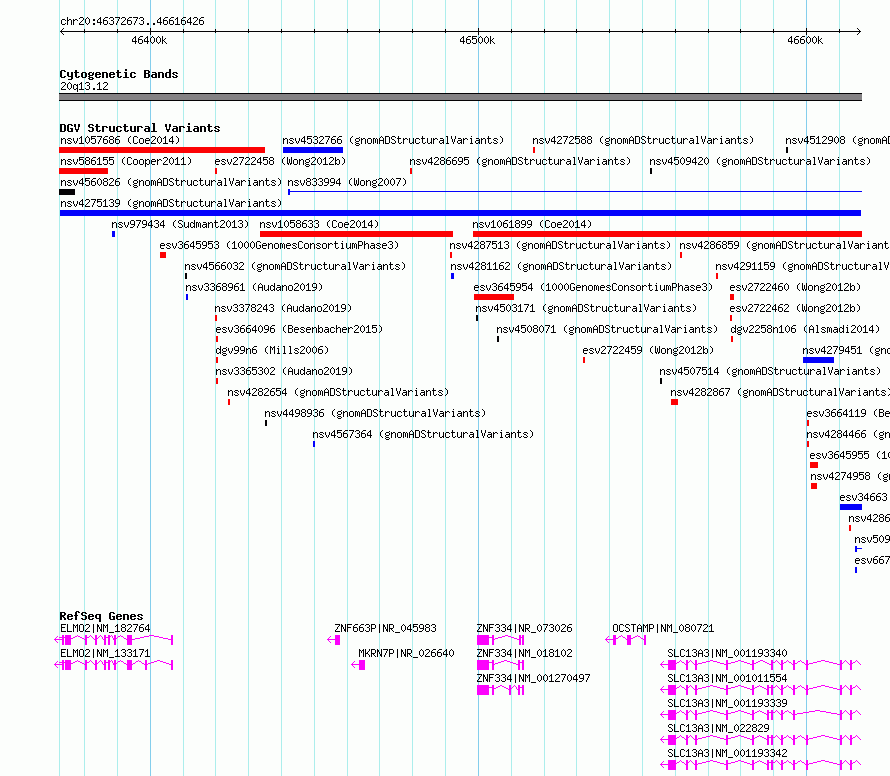The width and height of the screenshot is (890, 776).
Task: Click nsv4508071 gnomAD variant label
Action: (607, 329)
